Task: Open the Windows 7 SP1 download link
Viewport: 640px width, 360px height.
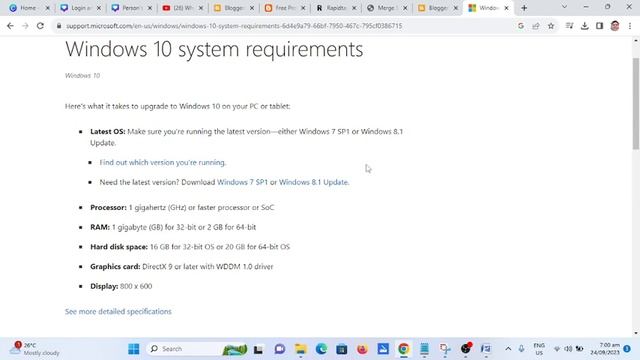Action: tap(242, 182)
